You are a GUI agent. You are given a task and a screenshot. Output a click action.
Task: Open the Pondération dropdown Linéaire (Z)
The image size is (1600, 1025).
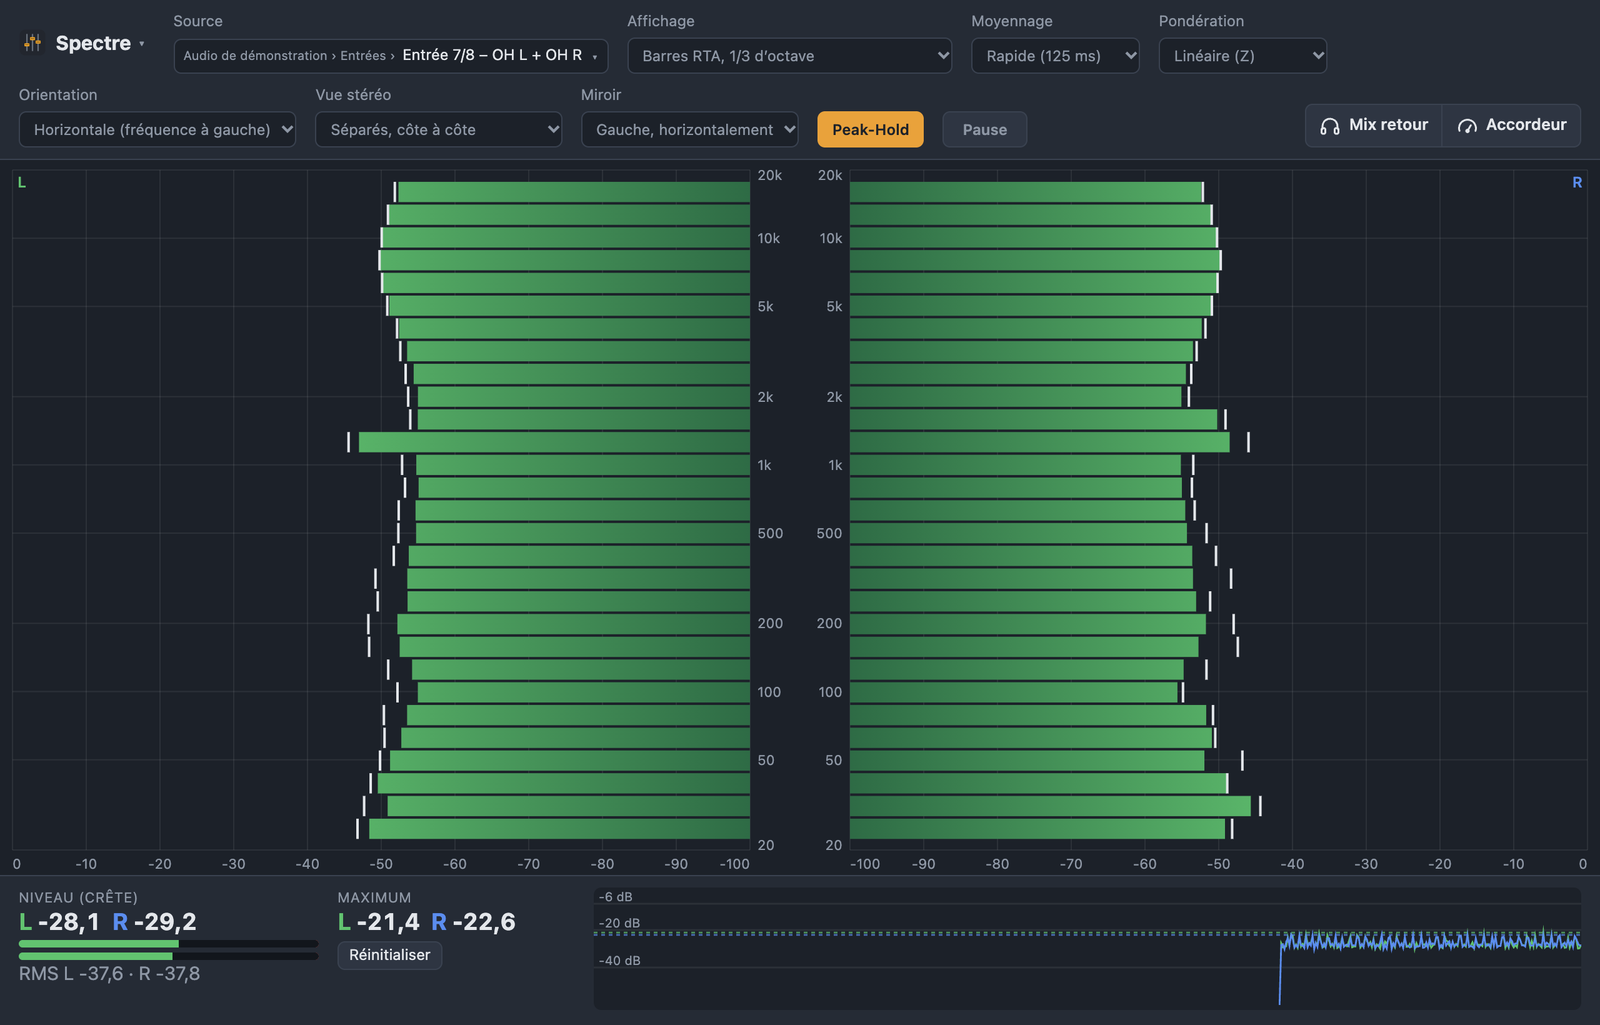pos(1243,56)
